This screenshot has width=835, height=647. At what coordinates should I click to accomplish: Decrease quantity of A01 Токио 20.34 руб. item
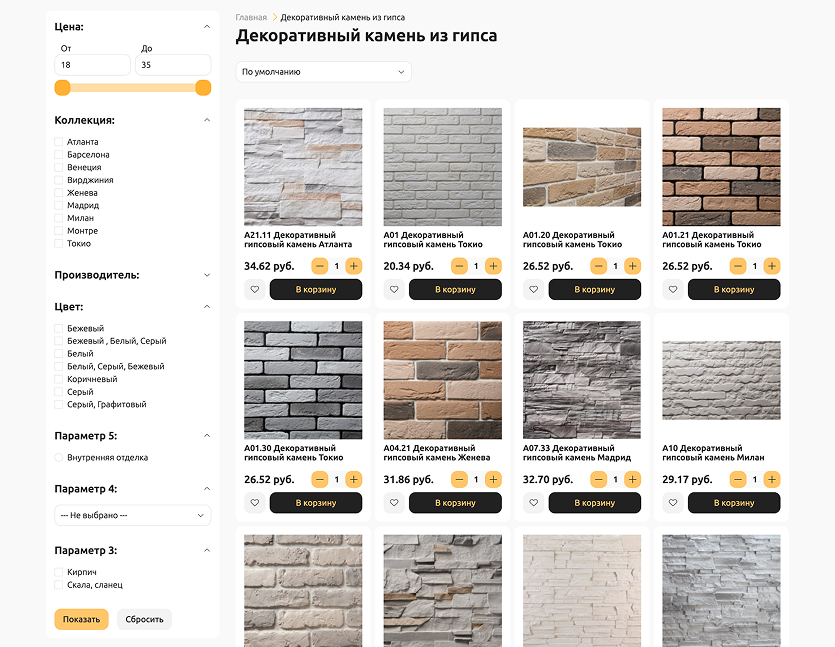click(x=459, y=266)
